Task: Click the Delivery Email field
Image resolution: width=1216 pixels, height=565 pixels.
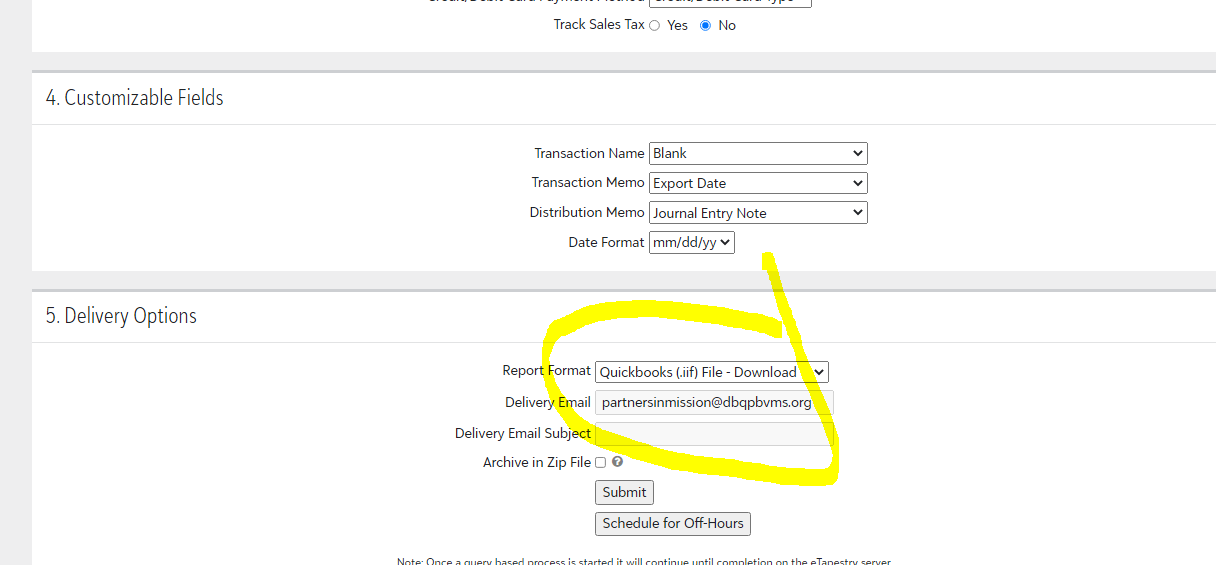Action: (714, 402)
